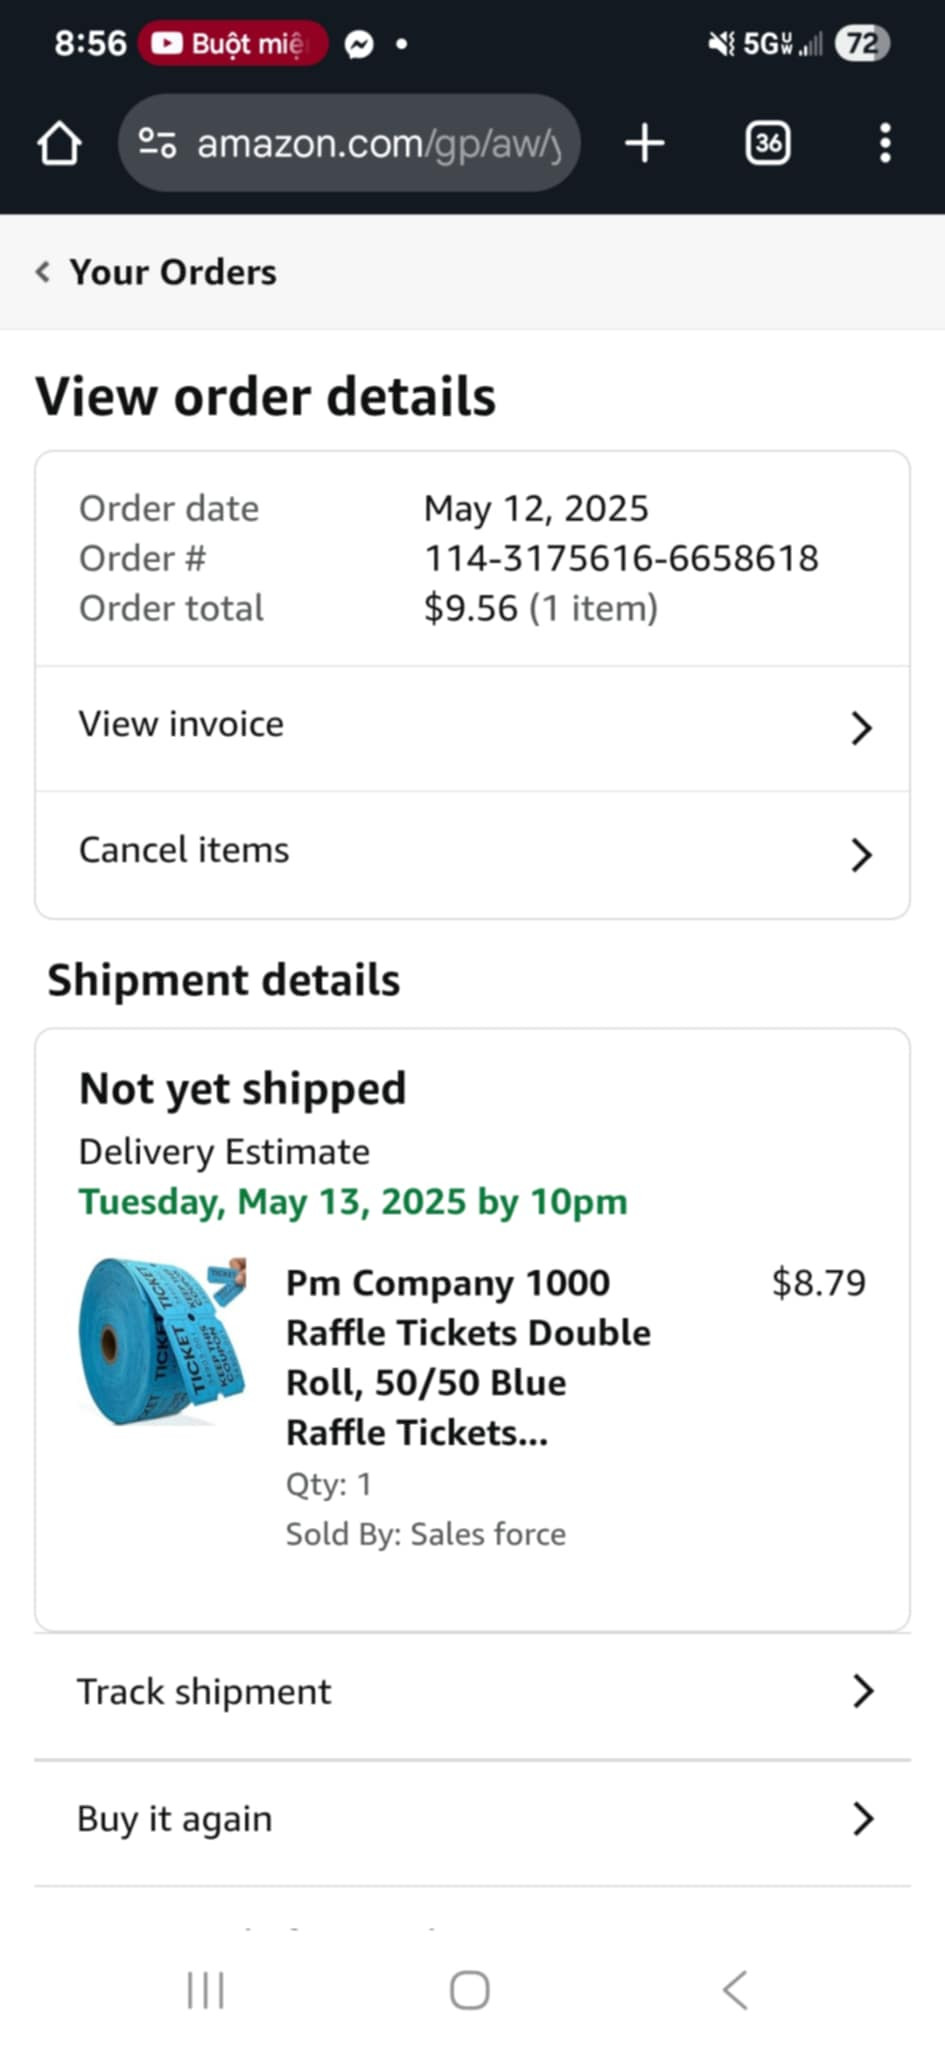This screenshot has width=945, height=2048.
Task: Tap the amazon.com address bar
Action: click(x=378, y=143)
